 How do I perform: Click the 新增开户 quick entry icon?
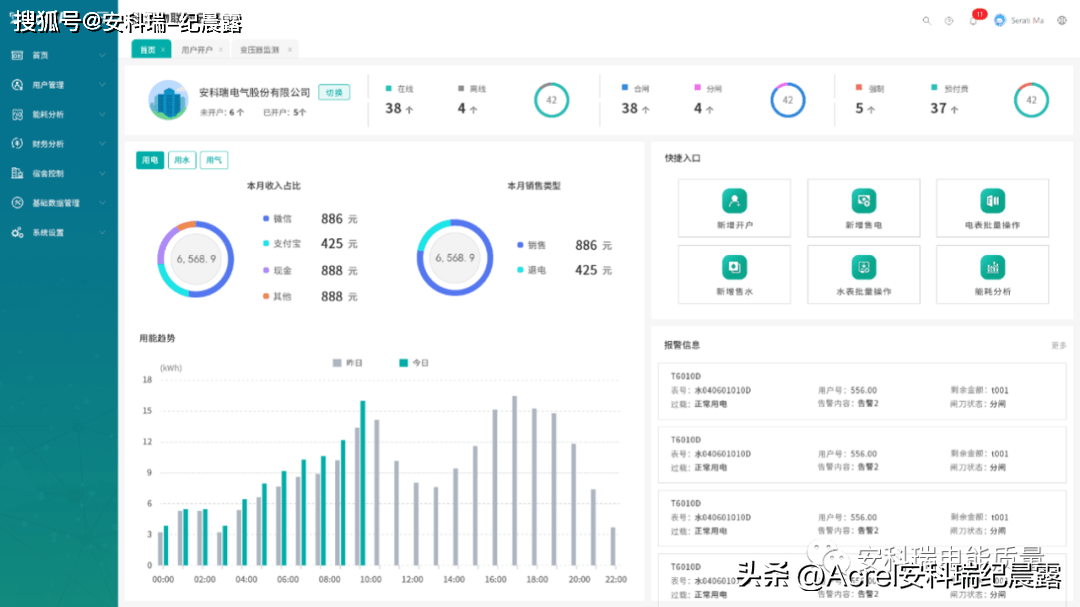pos(734,201)
